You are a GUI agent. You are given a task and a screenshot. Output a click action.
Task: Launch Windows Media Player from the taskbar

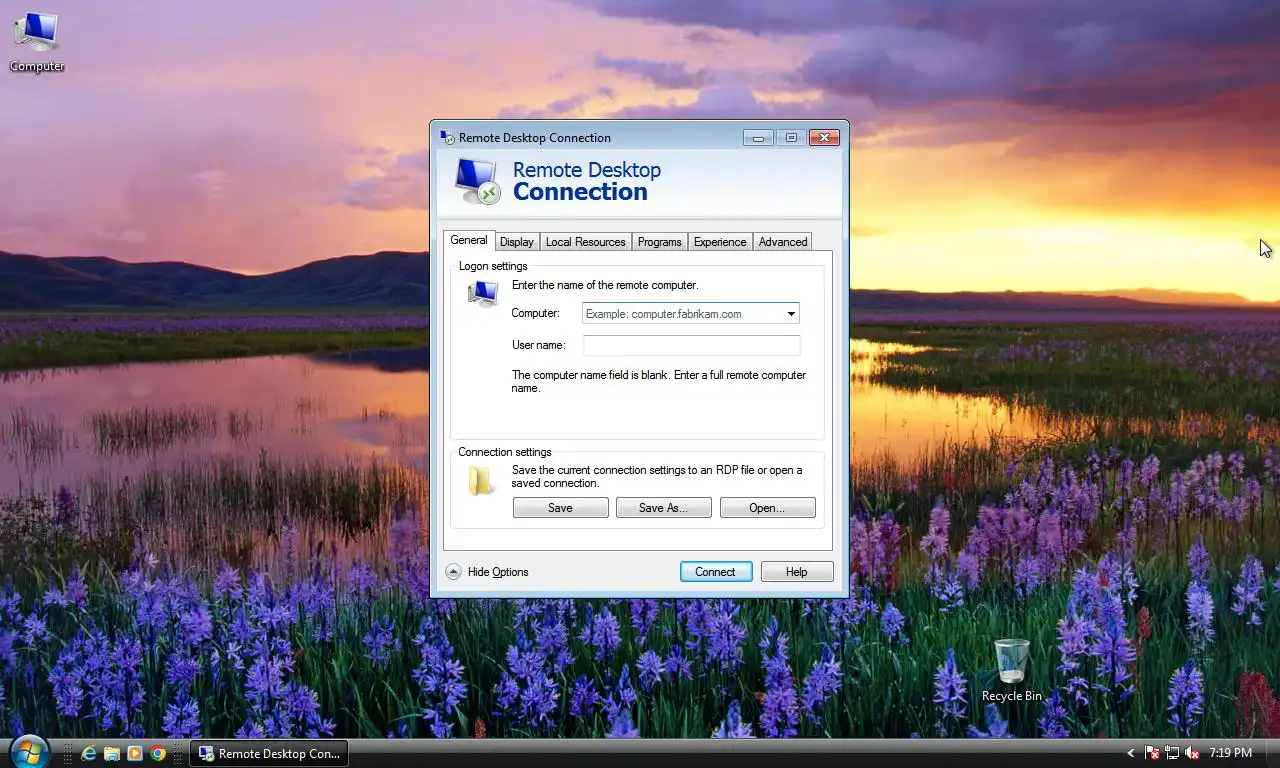coord(135,753)
